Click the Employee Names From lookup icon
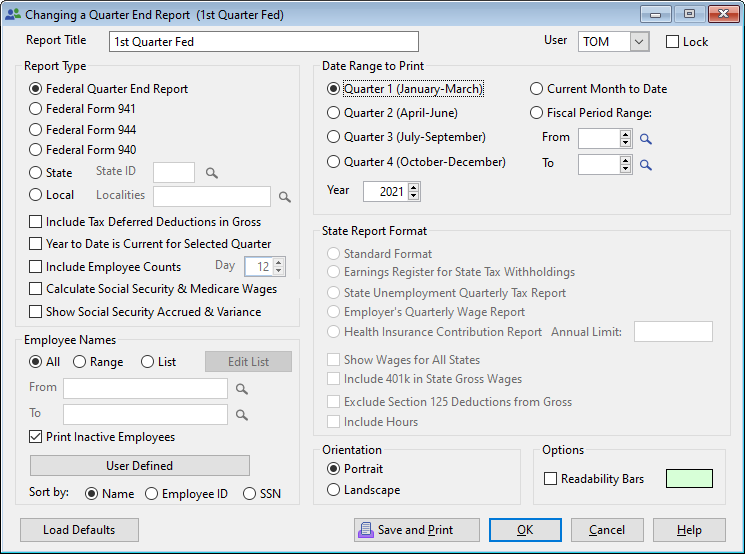745x554 pixels. click(x=241, y=389)
